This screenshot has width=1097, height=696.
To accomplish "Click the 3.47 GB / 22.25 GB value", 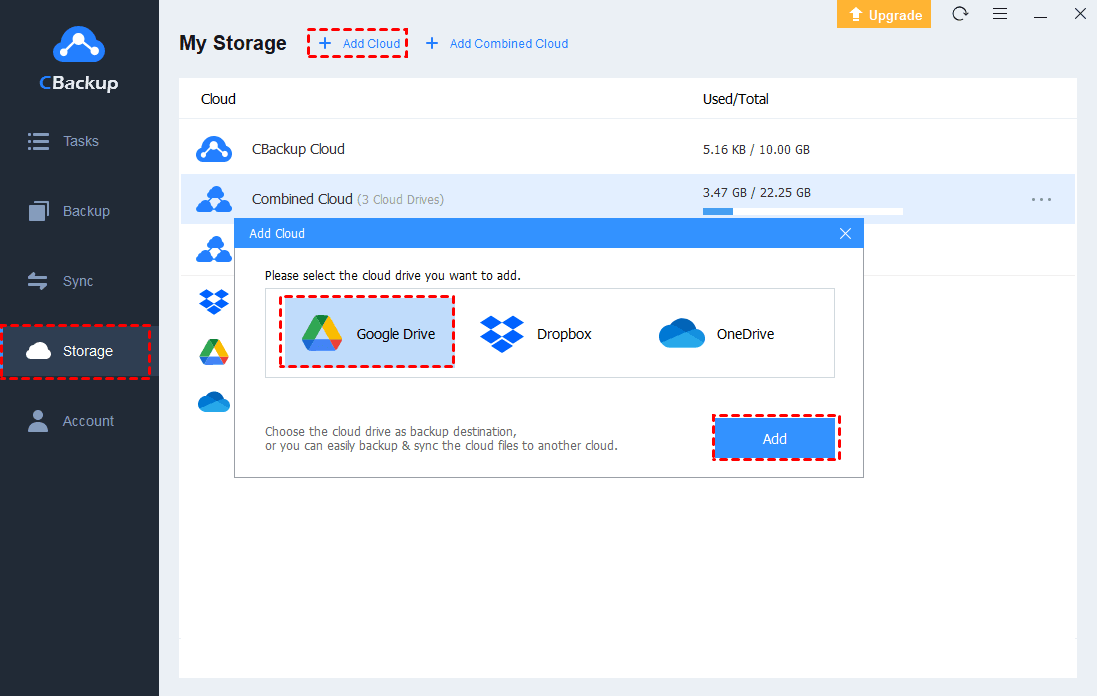I will (757, 192).
